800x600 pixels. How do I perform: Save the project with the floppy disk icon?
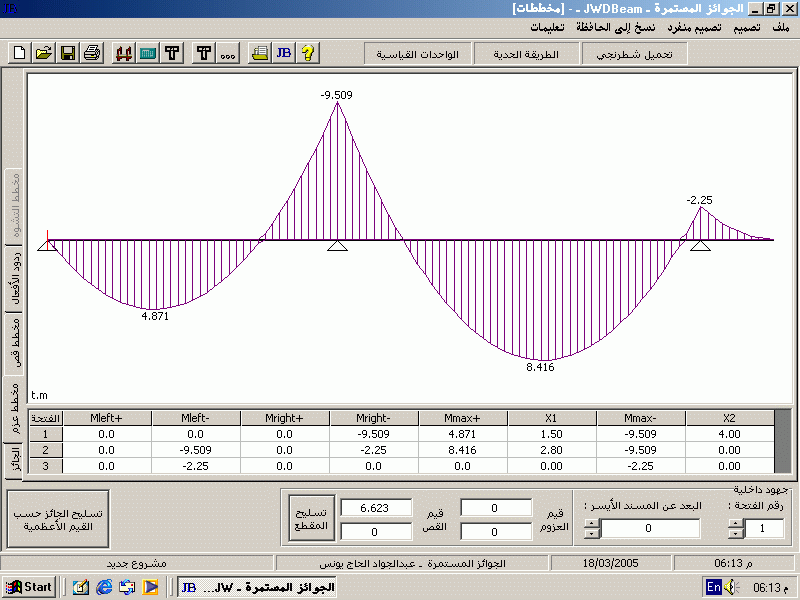click(67, 53)
